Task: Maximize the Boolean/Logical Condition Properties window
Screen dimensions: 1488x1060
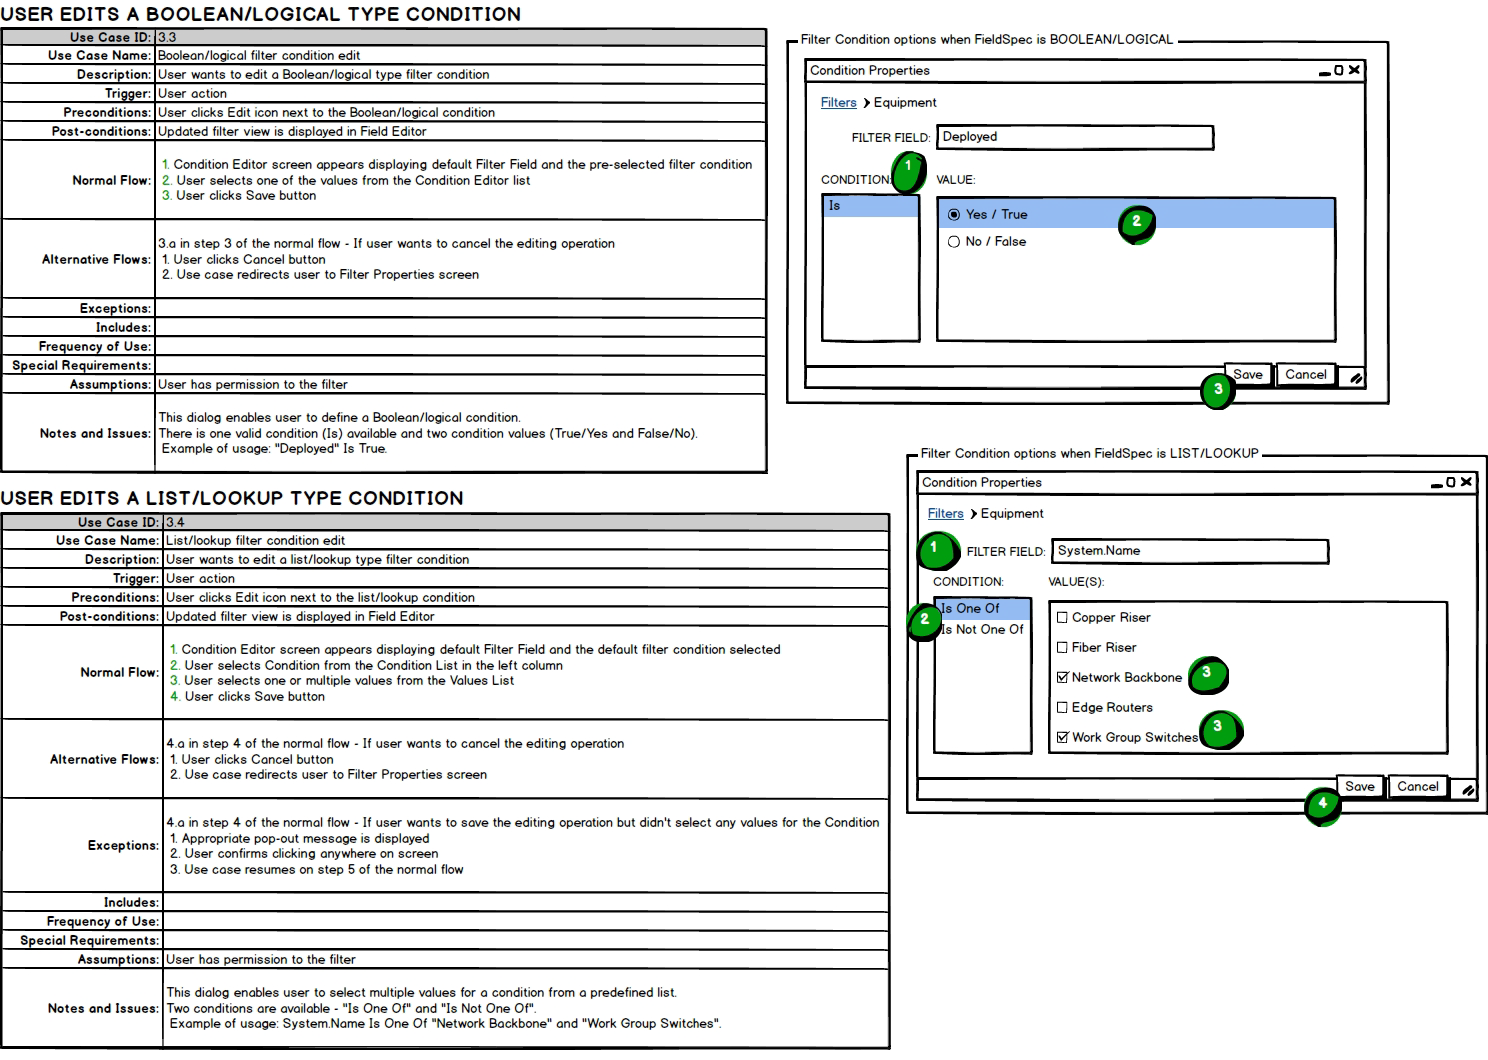Action: pos(1339,70)
